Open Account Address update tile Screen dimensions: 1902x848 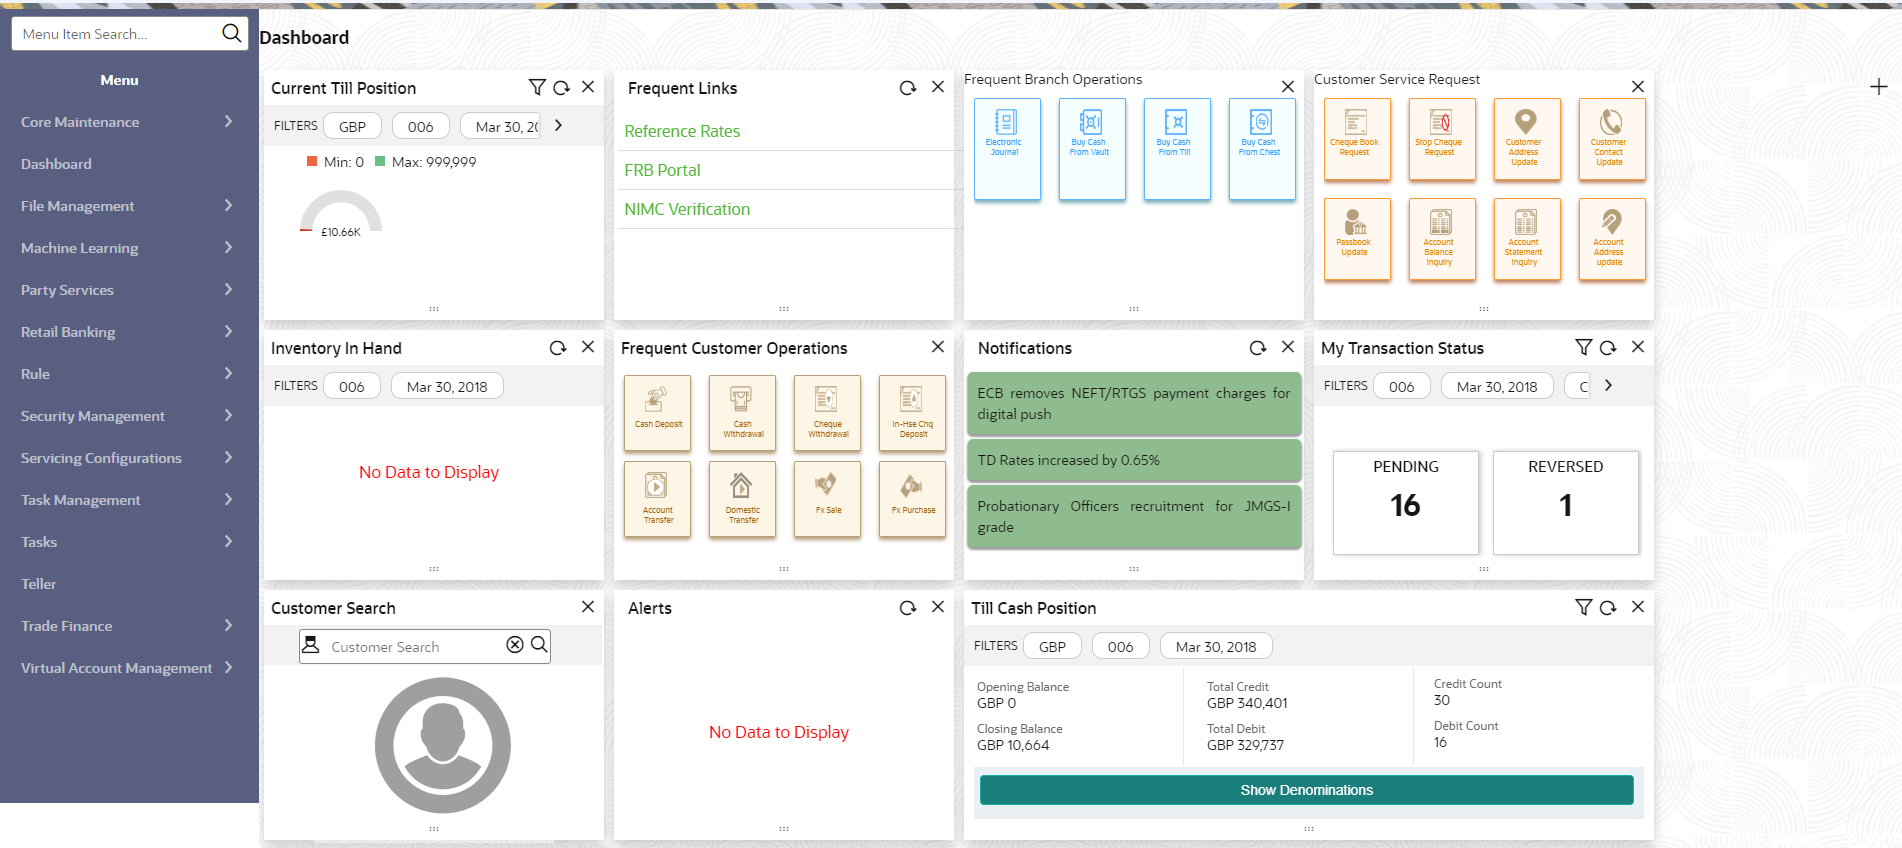click(1612, 239)
